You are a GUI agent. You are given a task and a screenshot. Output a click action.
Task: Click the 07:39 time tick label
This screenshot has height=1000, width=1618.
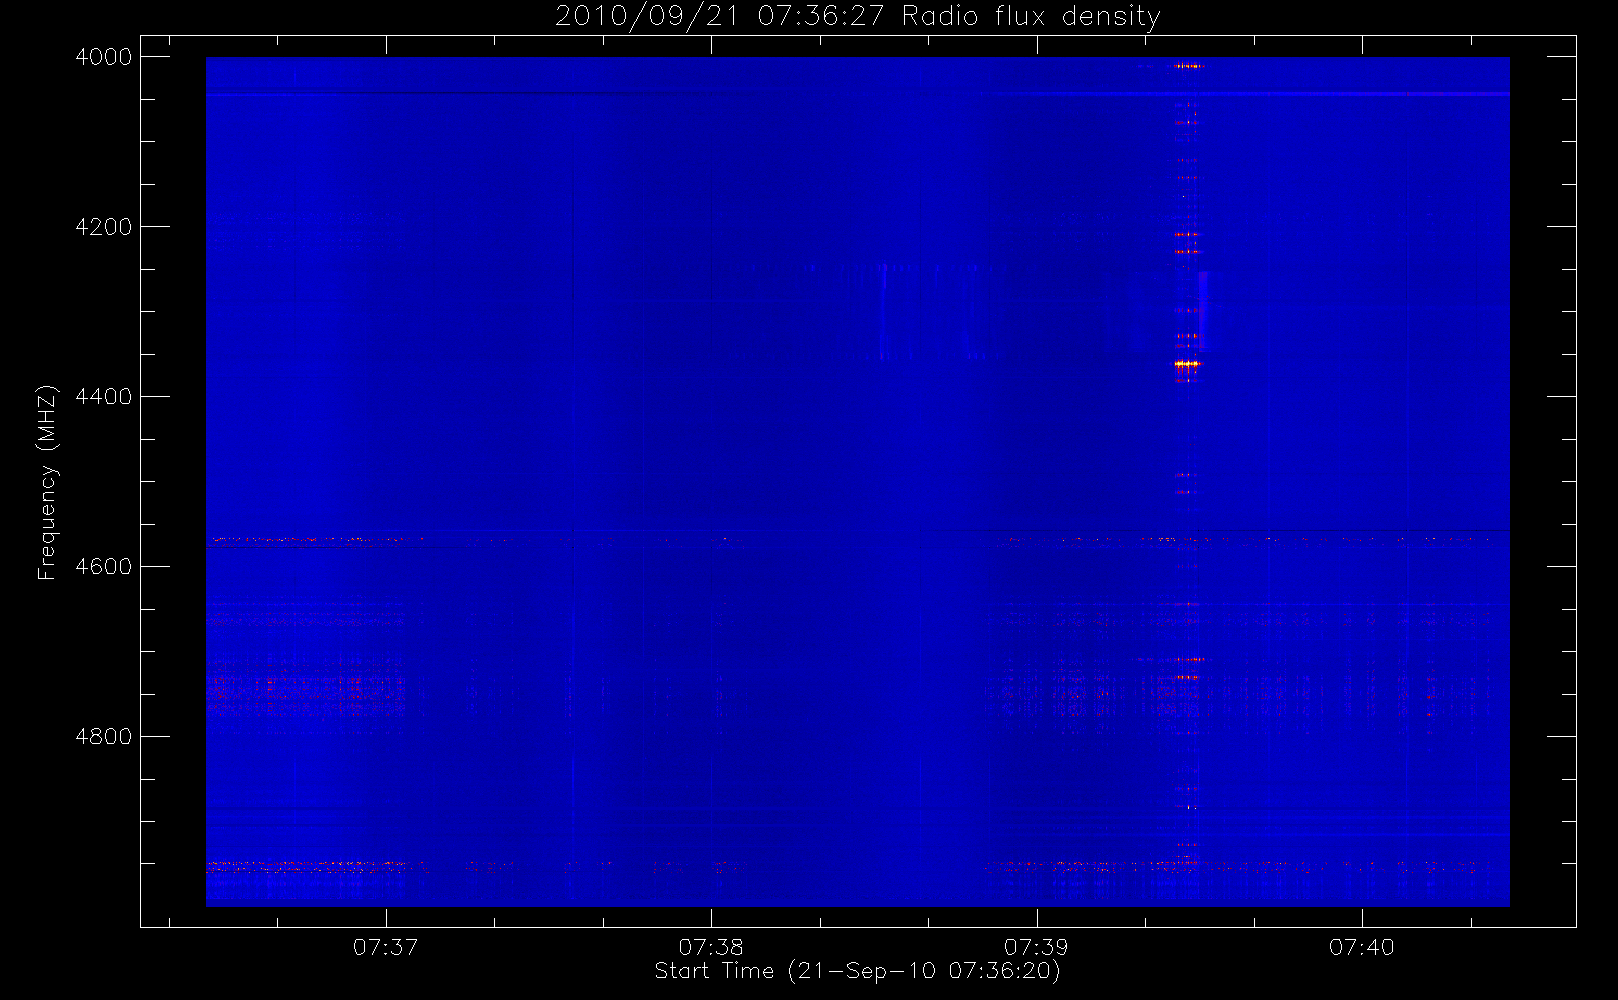(1036, 947)
